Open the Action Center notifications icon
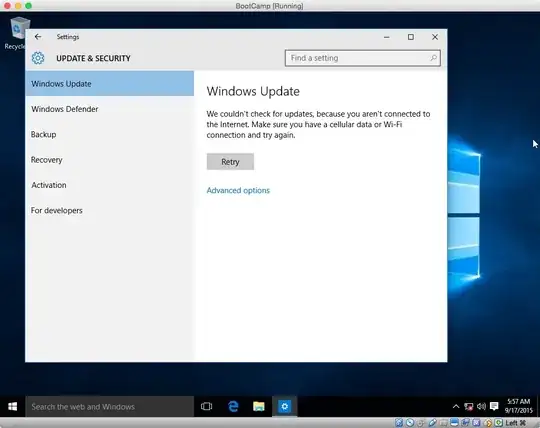This screenshot has height=428, width=540. [x=494, y=406]
